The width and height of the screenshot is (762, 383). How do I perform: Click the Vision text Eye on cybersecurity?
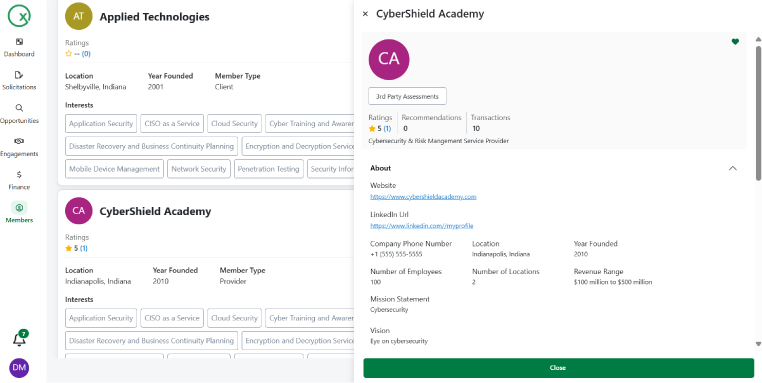point(399,341)
